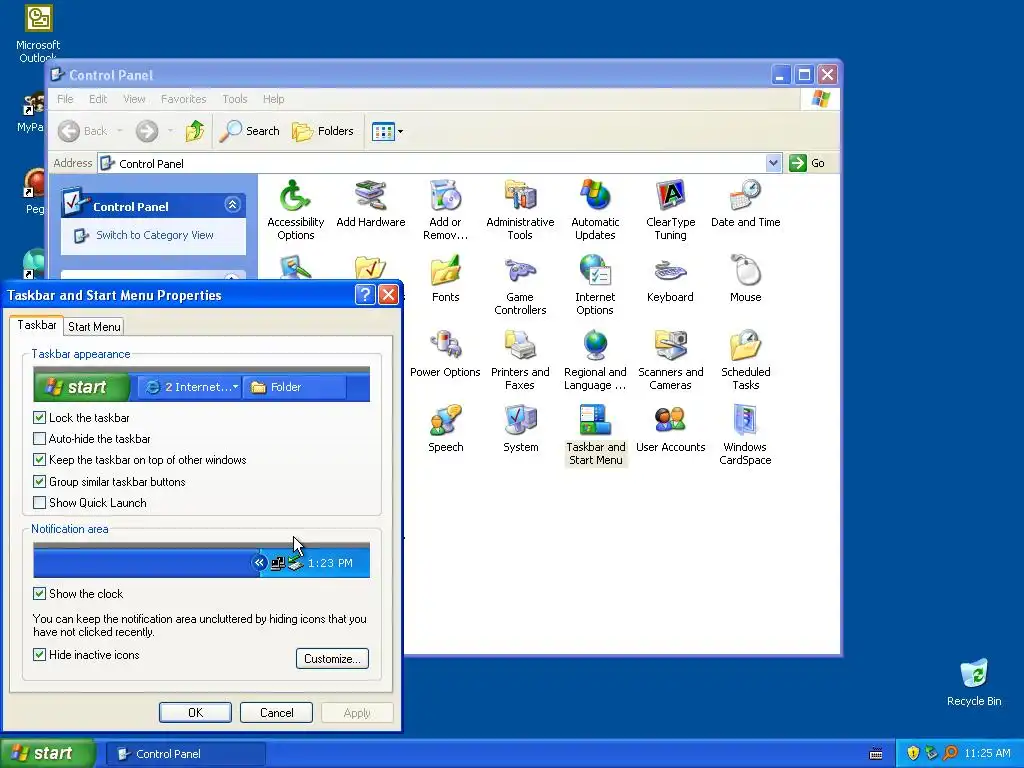
Task: Open Automatic Updates
Action: coord(595,210)
